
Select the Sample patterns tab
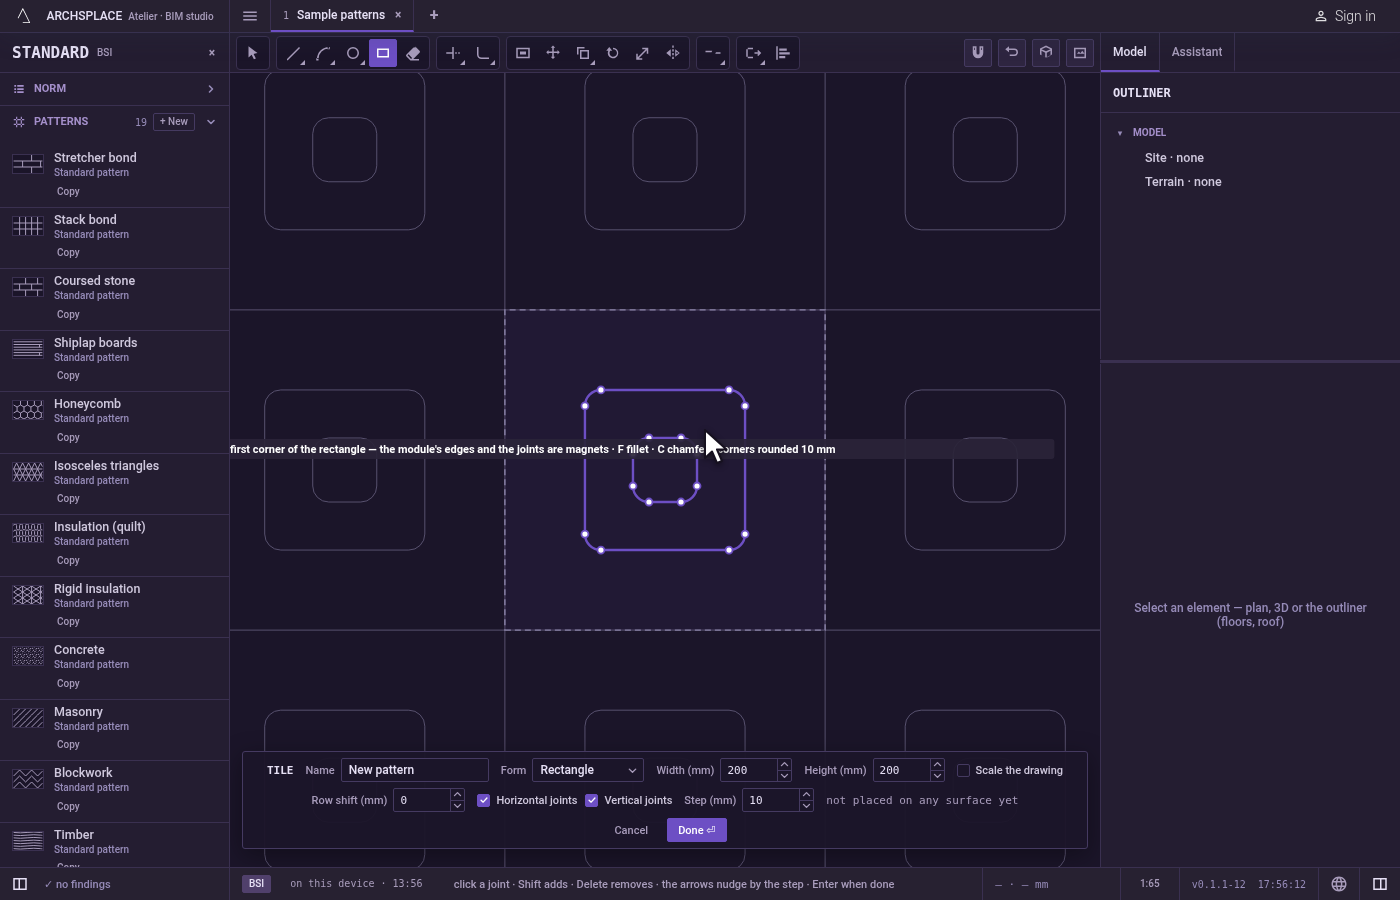[340, 15]
